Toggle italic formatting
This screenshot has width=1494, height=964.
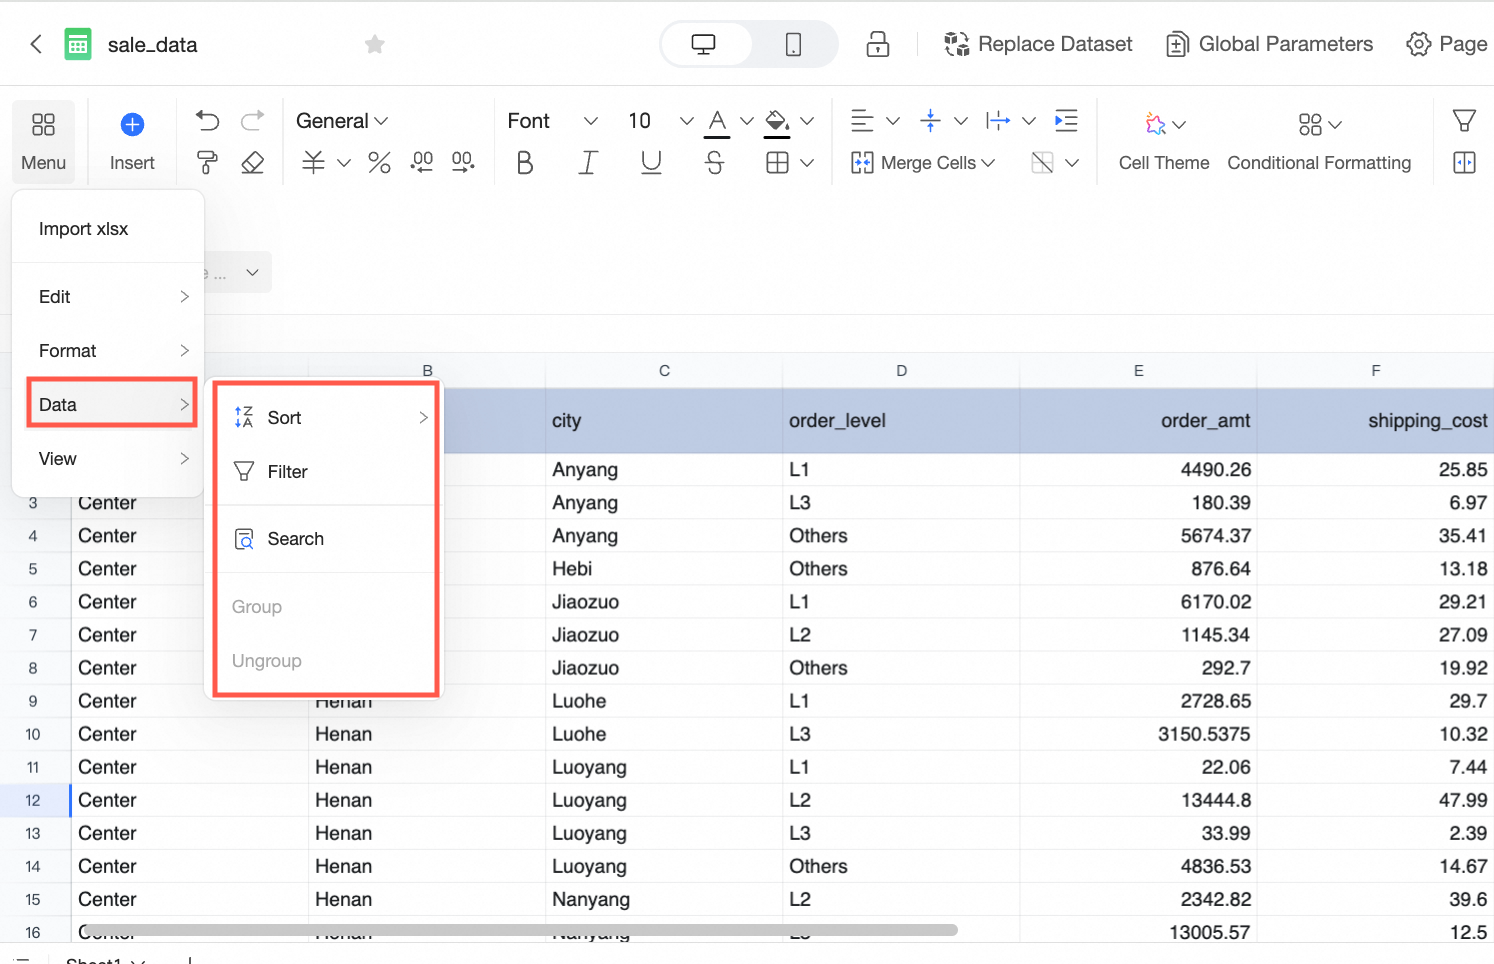[x=588, y=162]
